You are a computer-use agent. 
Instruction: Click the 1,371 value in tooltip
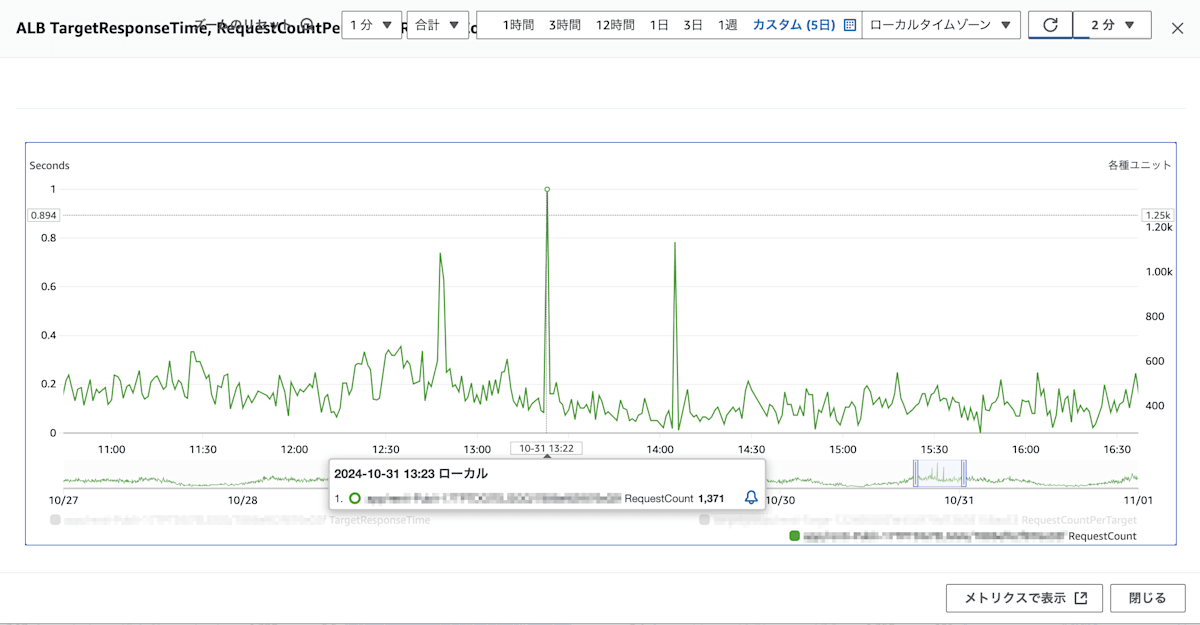[x=711, y=497]
